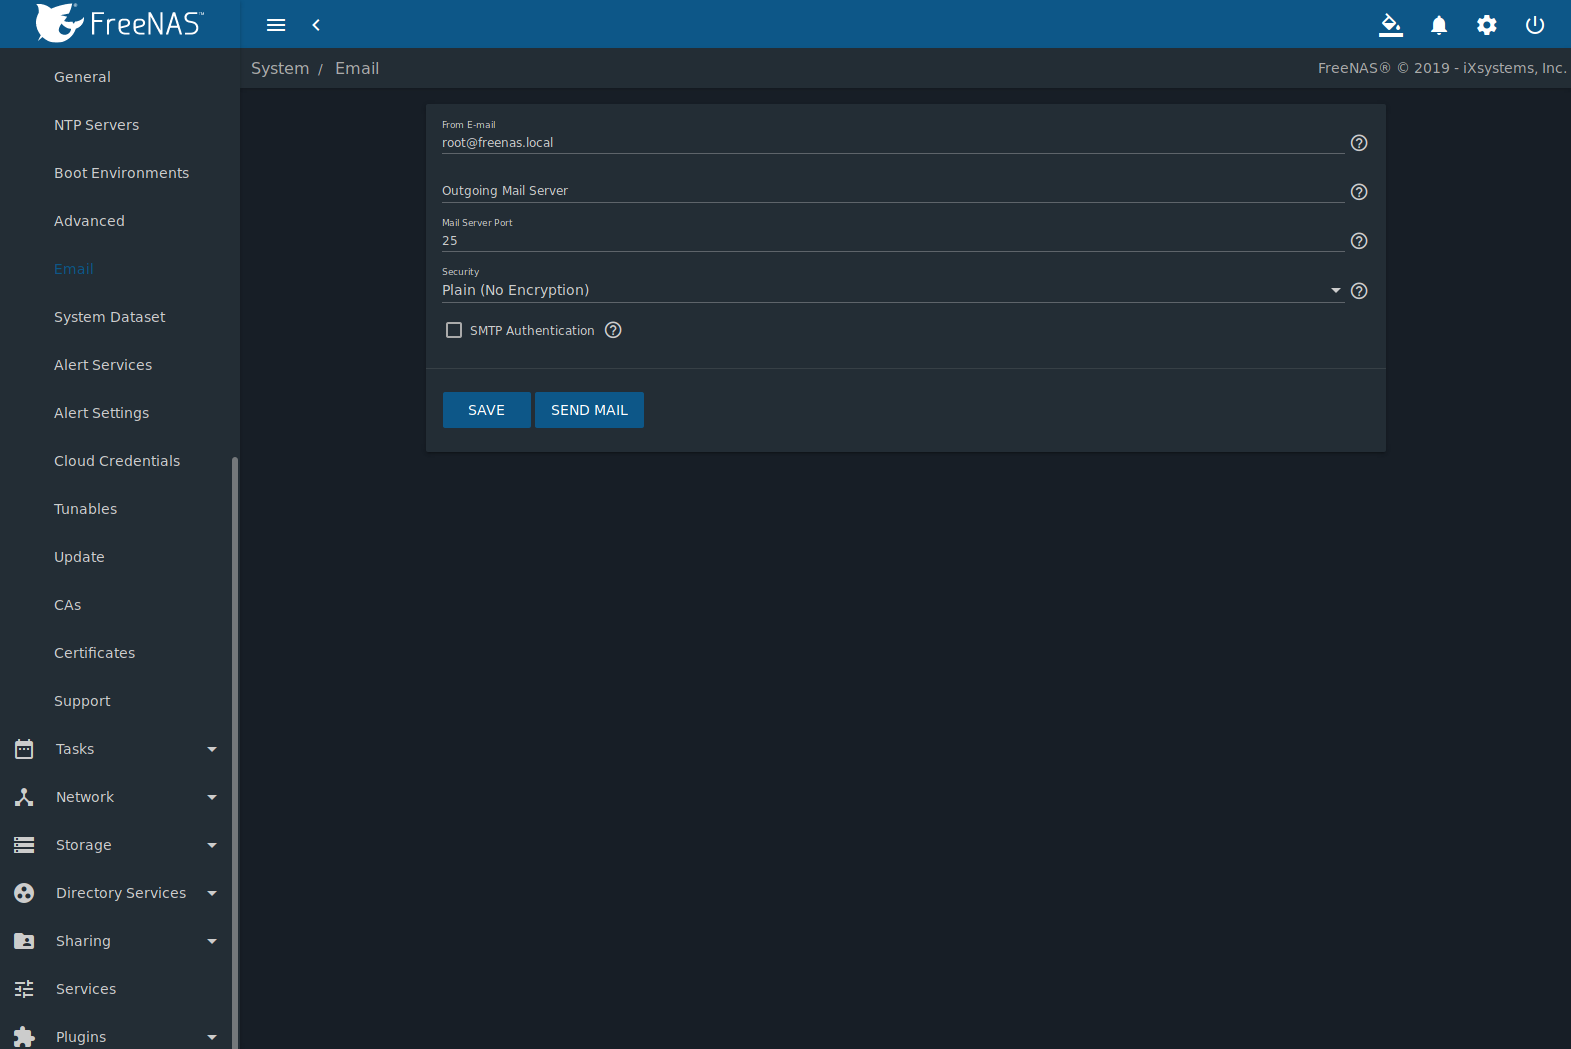Screen dimensions: 1571x1049
Task: Open NTP Servers page
Action: coord(97,125)
